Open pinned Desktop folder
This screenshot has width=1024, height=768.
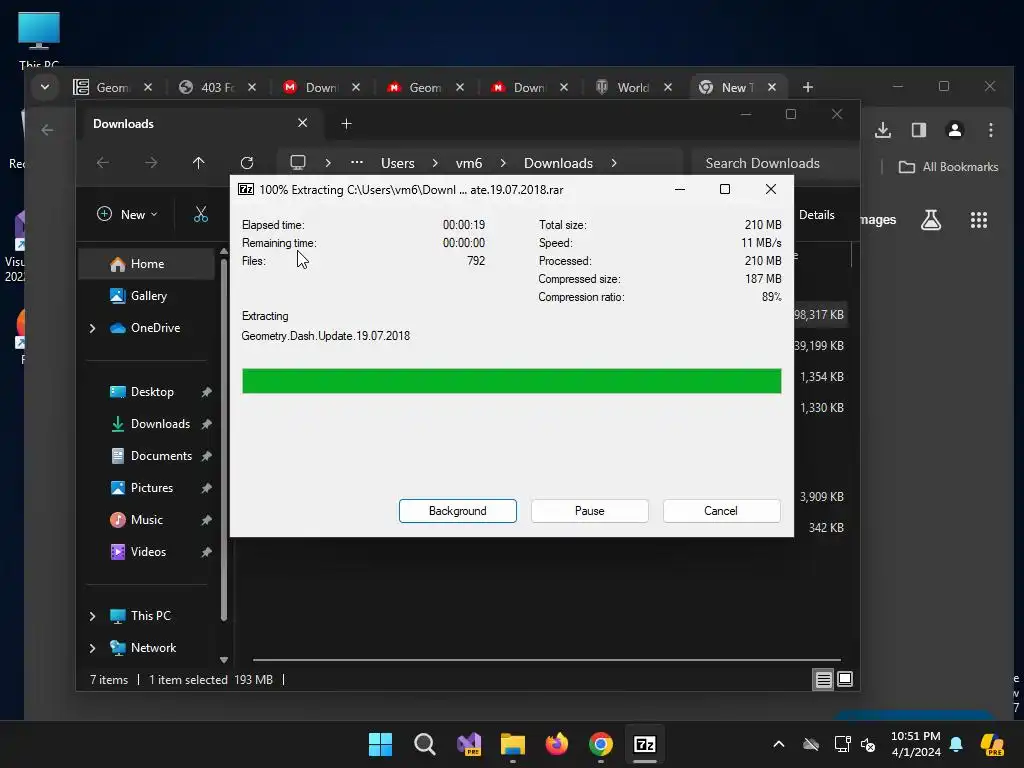point(150,392)
